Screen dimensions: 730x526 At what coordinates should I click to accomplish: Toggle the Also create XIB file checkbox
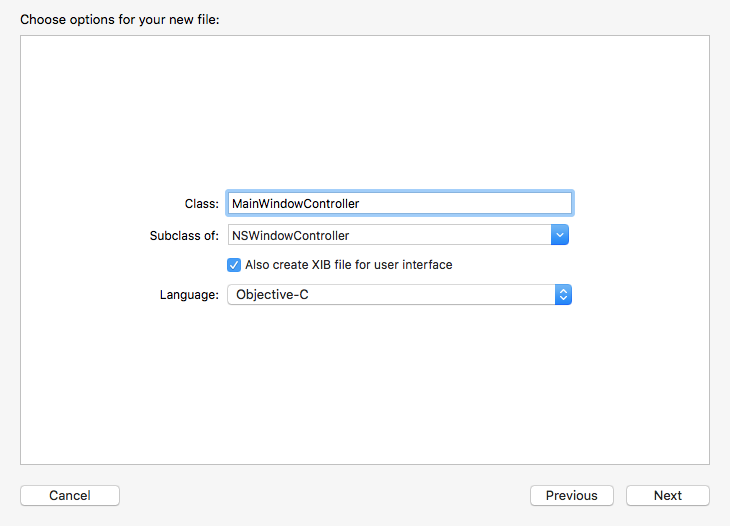(234, 265)
